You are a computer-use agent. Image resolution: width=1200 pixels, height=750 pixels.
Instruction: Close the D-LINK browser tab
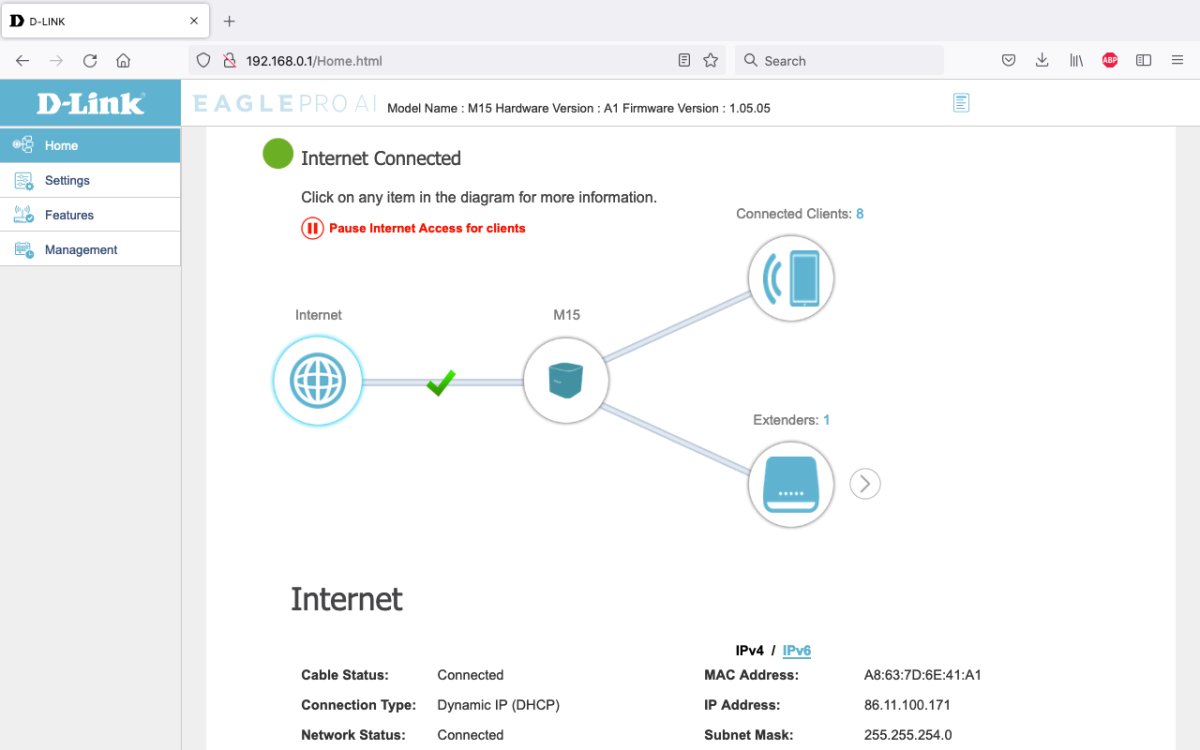pyautogui.click(x=194, y=21)
